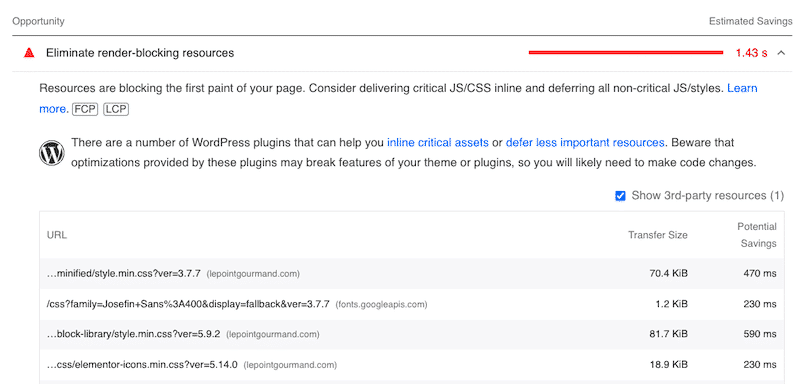
Task: Click the Estimated Savings column header
Action: click(751, 21)
